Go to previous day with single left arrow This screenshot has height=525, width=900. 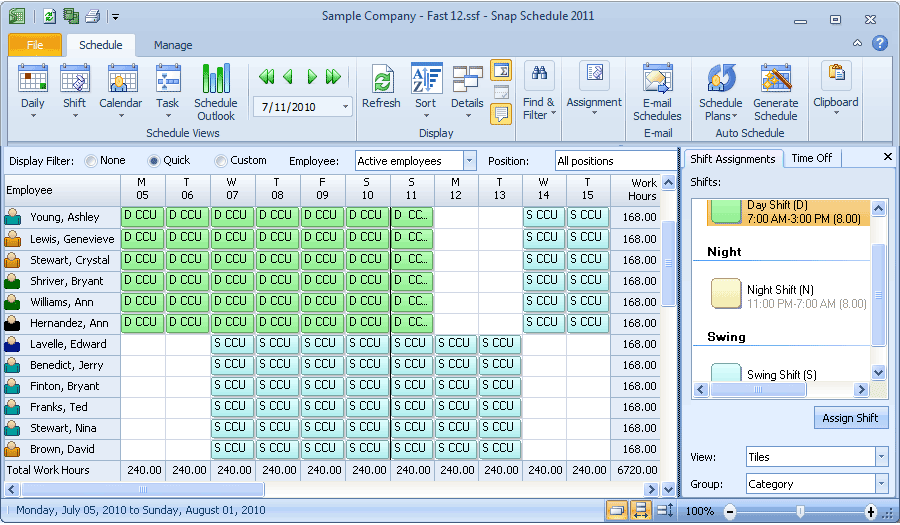288,76
